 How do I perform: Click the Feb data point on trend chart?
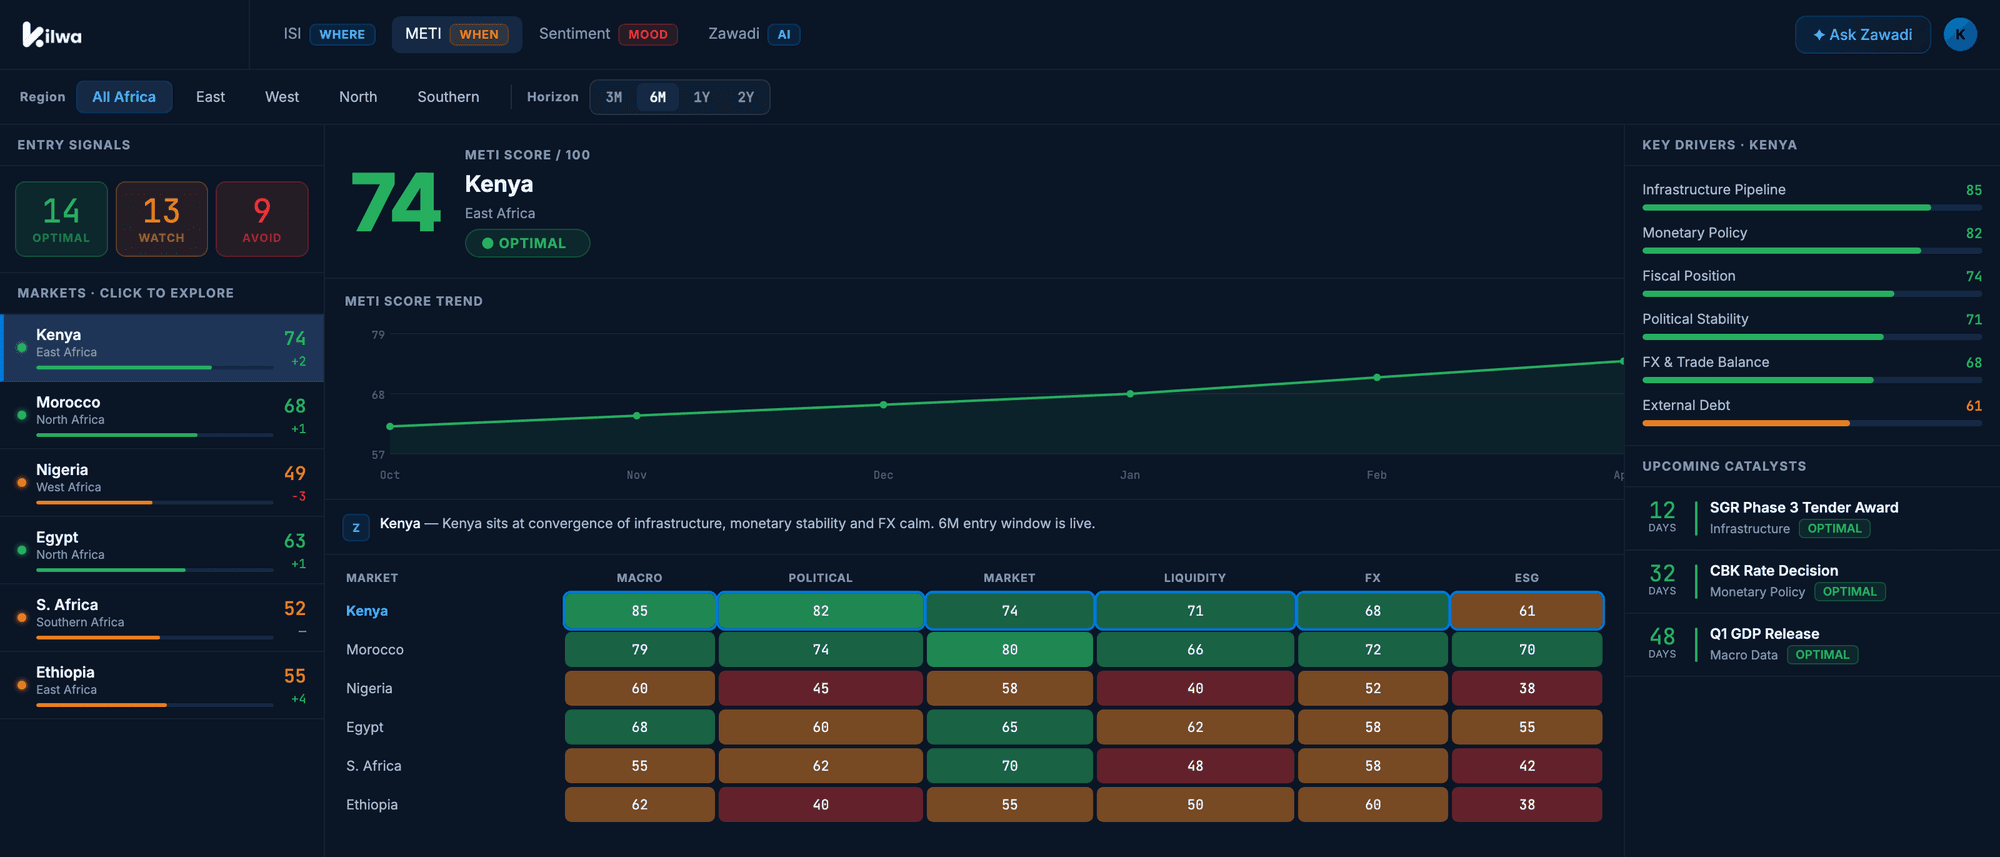click(x=1377, y=377)
